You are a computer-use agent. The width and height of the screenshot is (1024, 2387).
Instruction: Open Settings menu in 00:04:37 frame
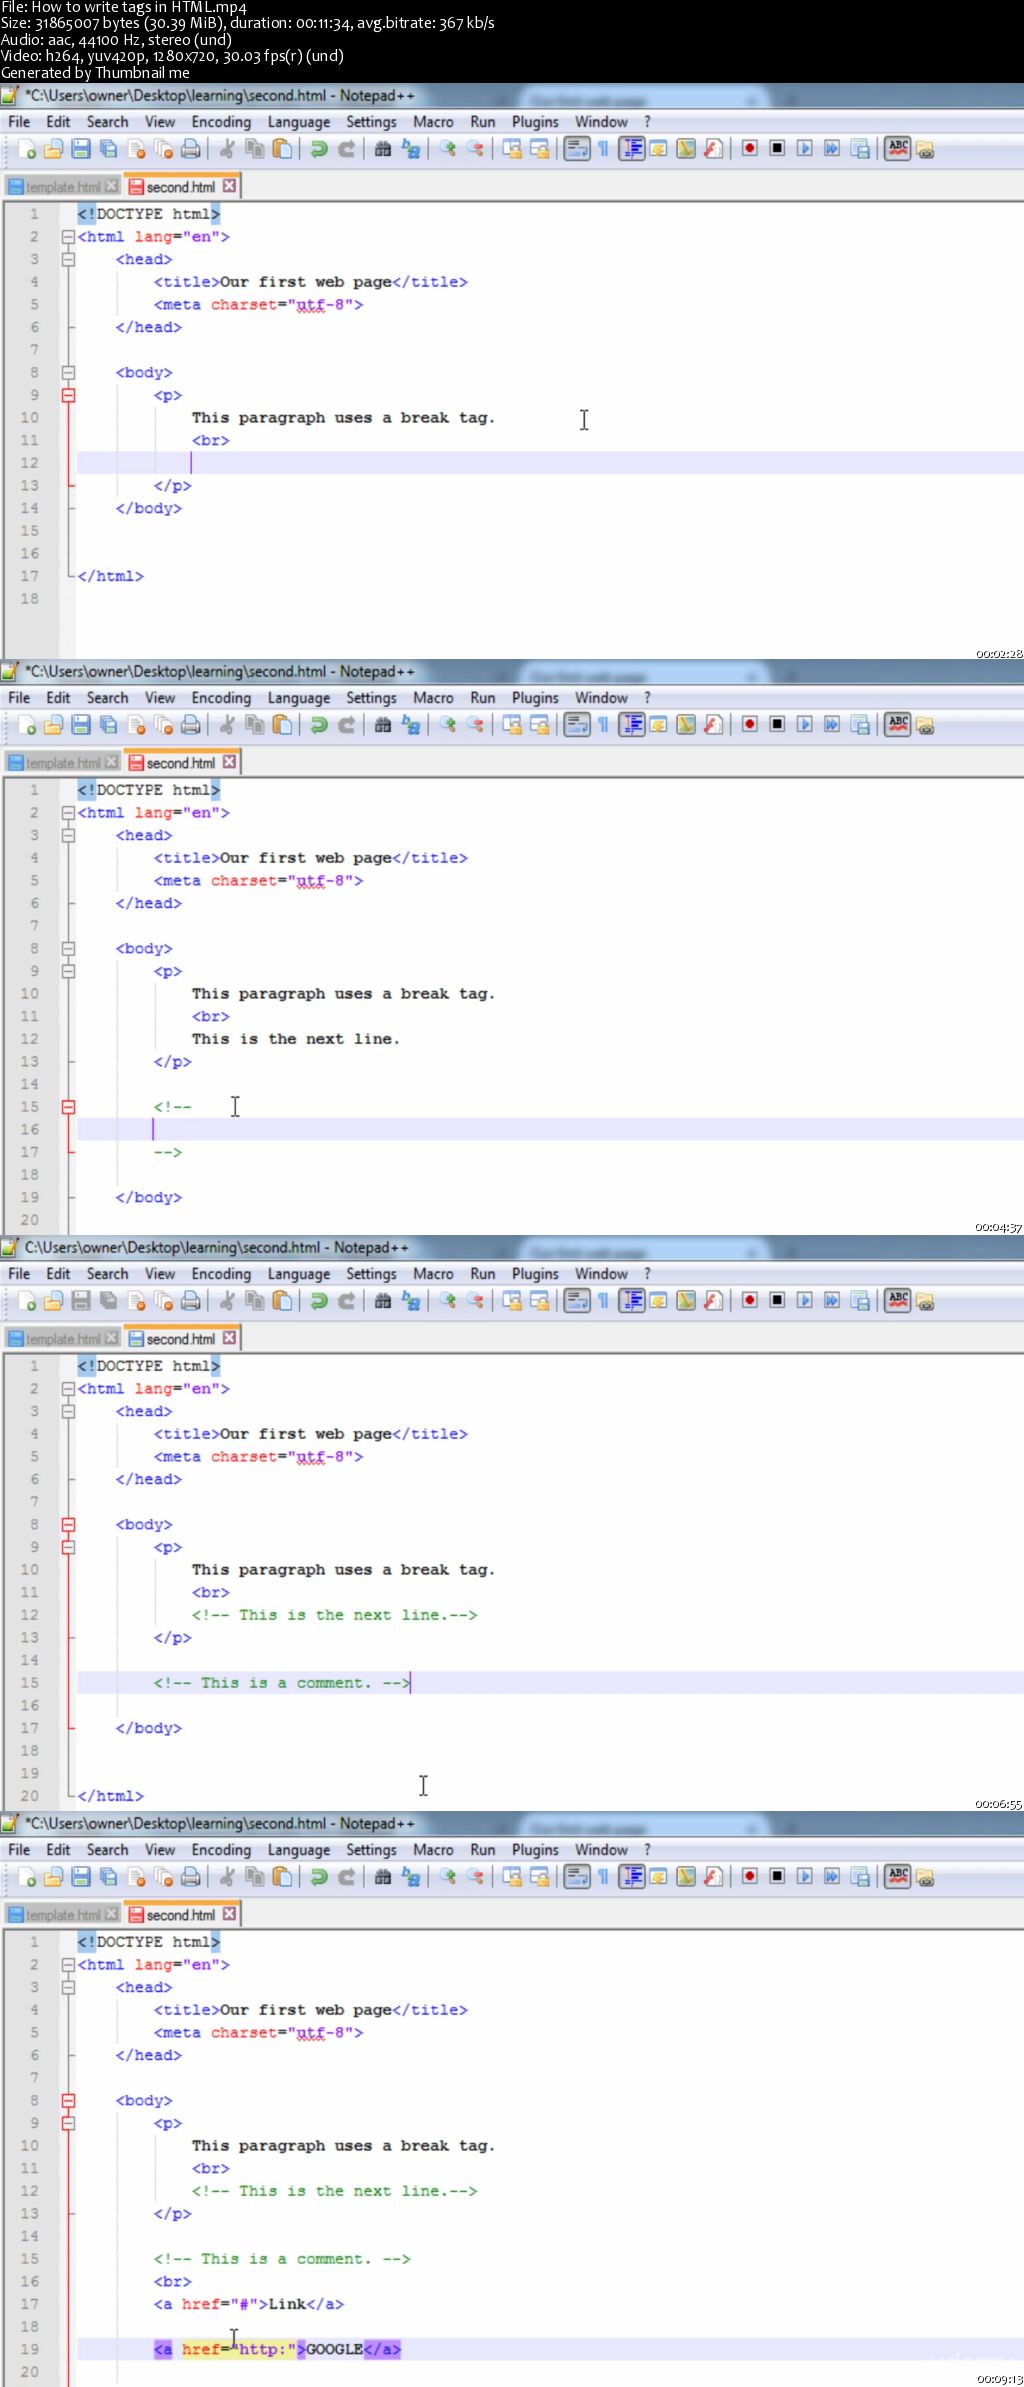click(x=371, y=698)
